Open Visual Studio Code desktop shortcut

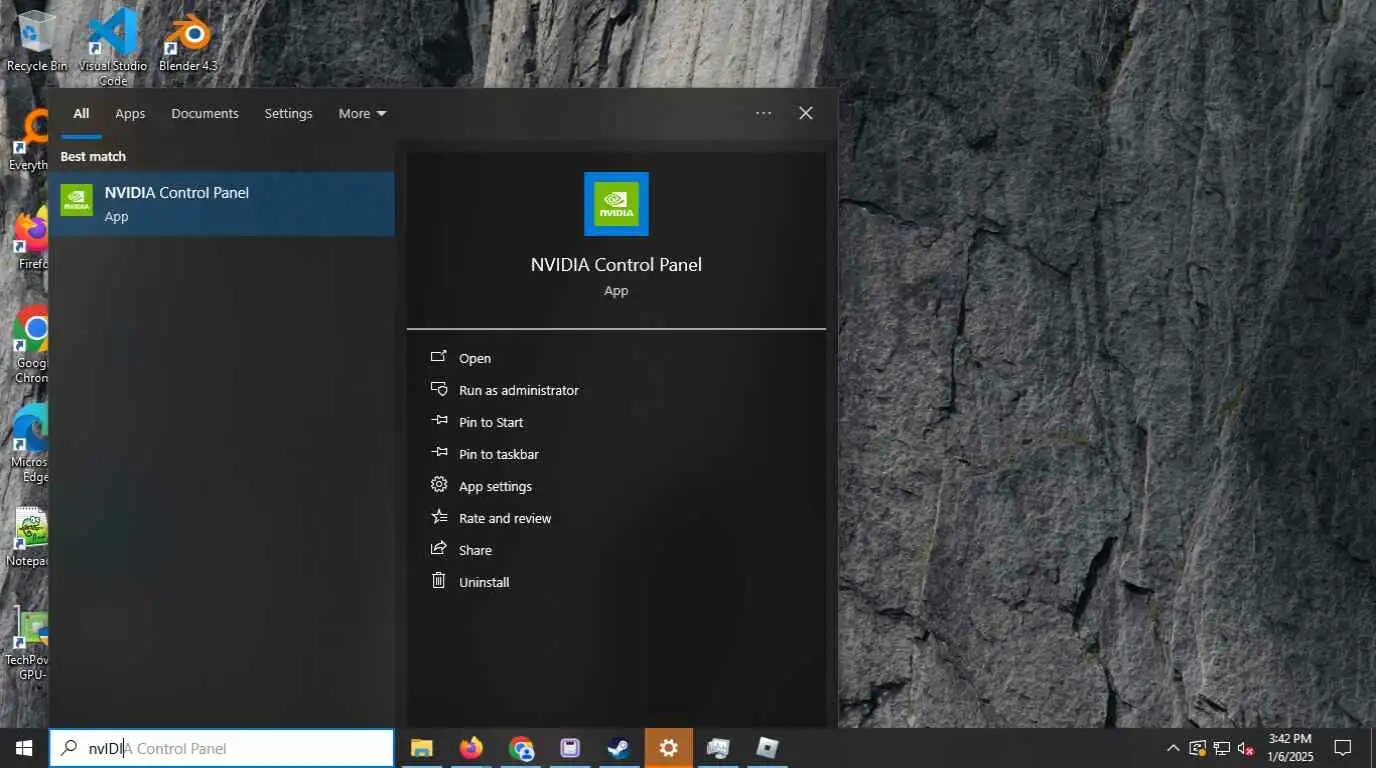point(113,48)
